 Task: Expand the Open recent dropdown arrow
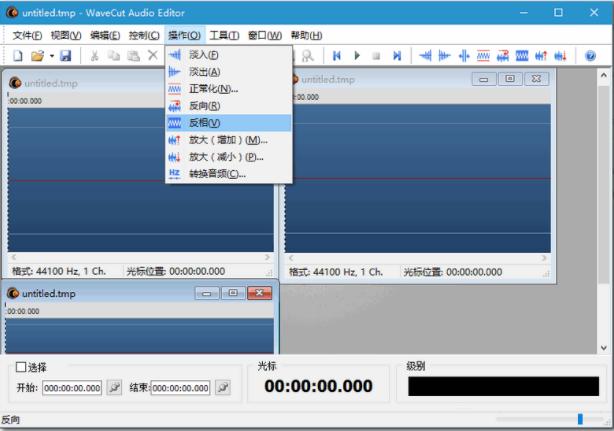tap(51, 56)
